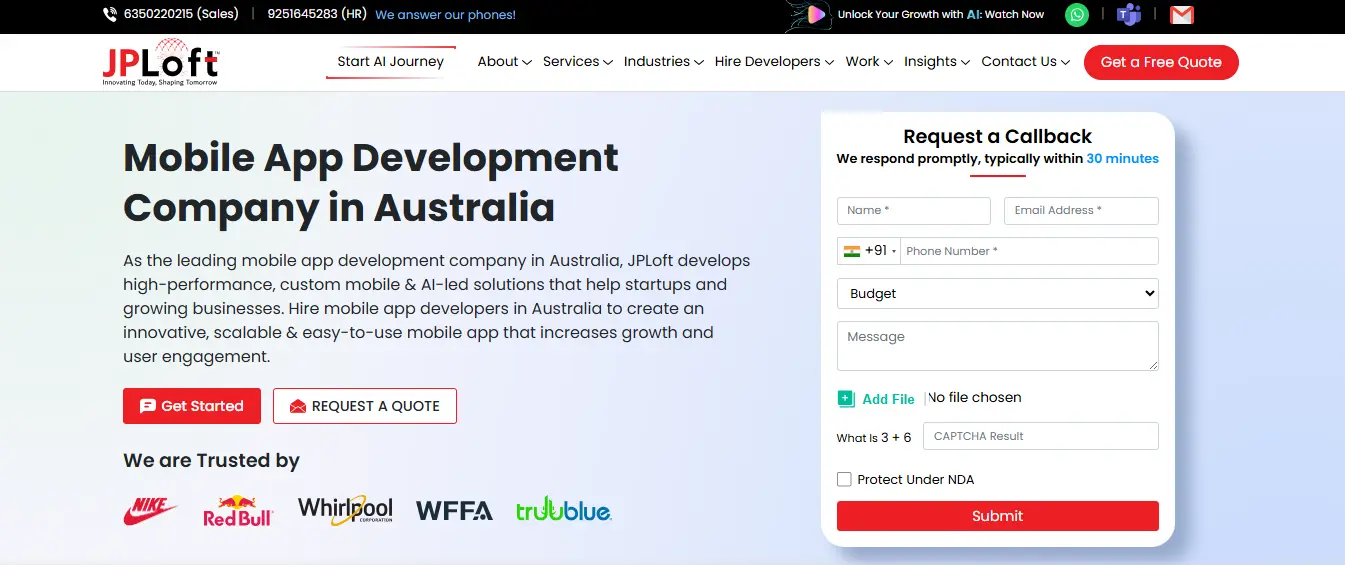Viewport: 1345px width, 565px height.
Task: Expand the Industries menu
Action: (664, 62)
